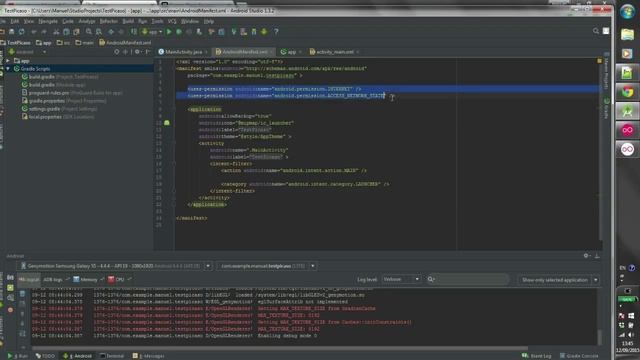Click the logcat horizontal scrollbar

tap(280, 348)
